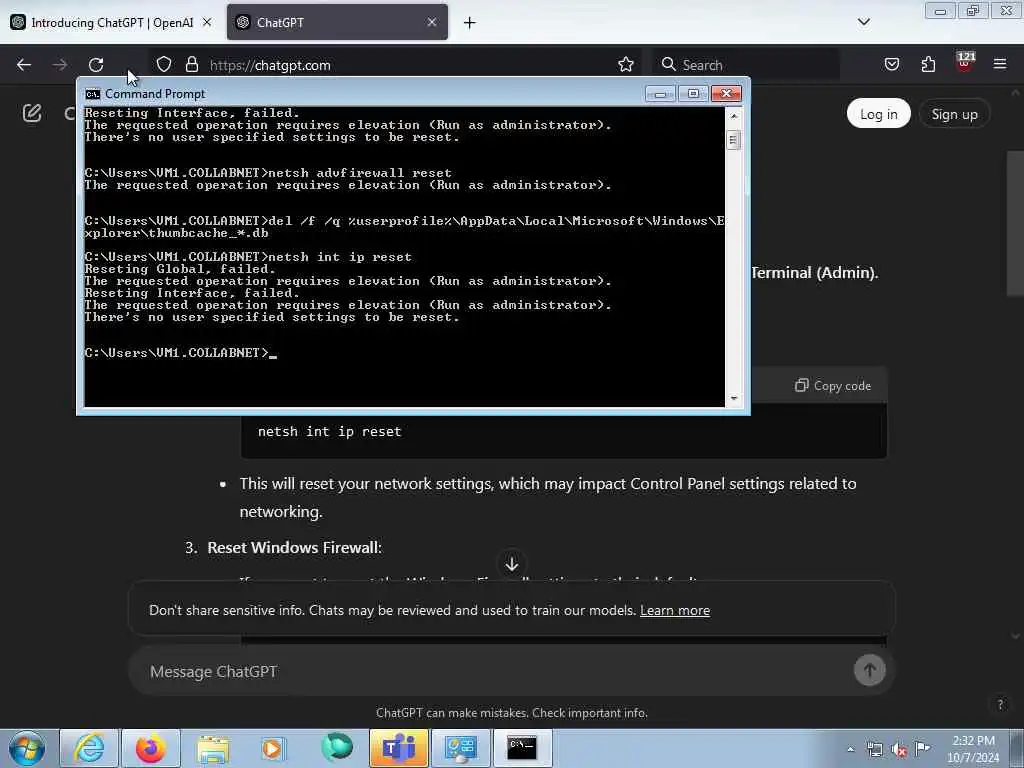This screenshot has width=1024, height=768.
Task: Click the Command Prompt scrollbar up arrow
Action: (x=734, y=116)
